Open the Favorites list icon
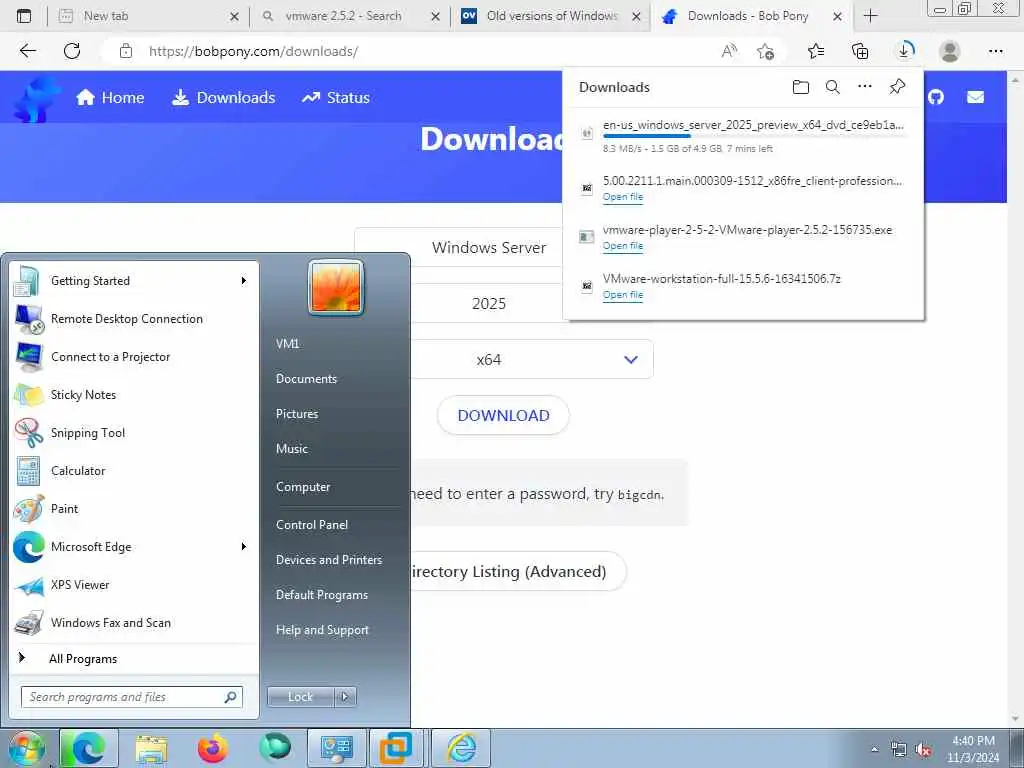 click(x=816, y=51)
